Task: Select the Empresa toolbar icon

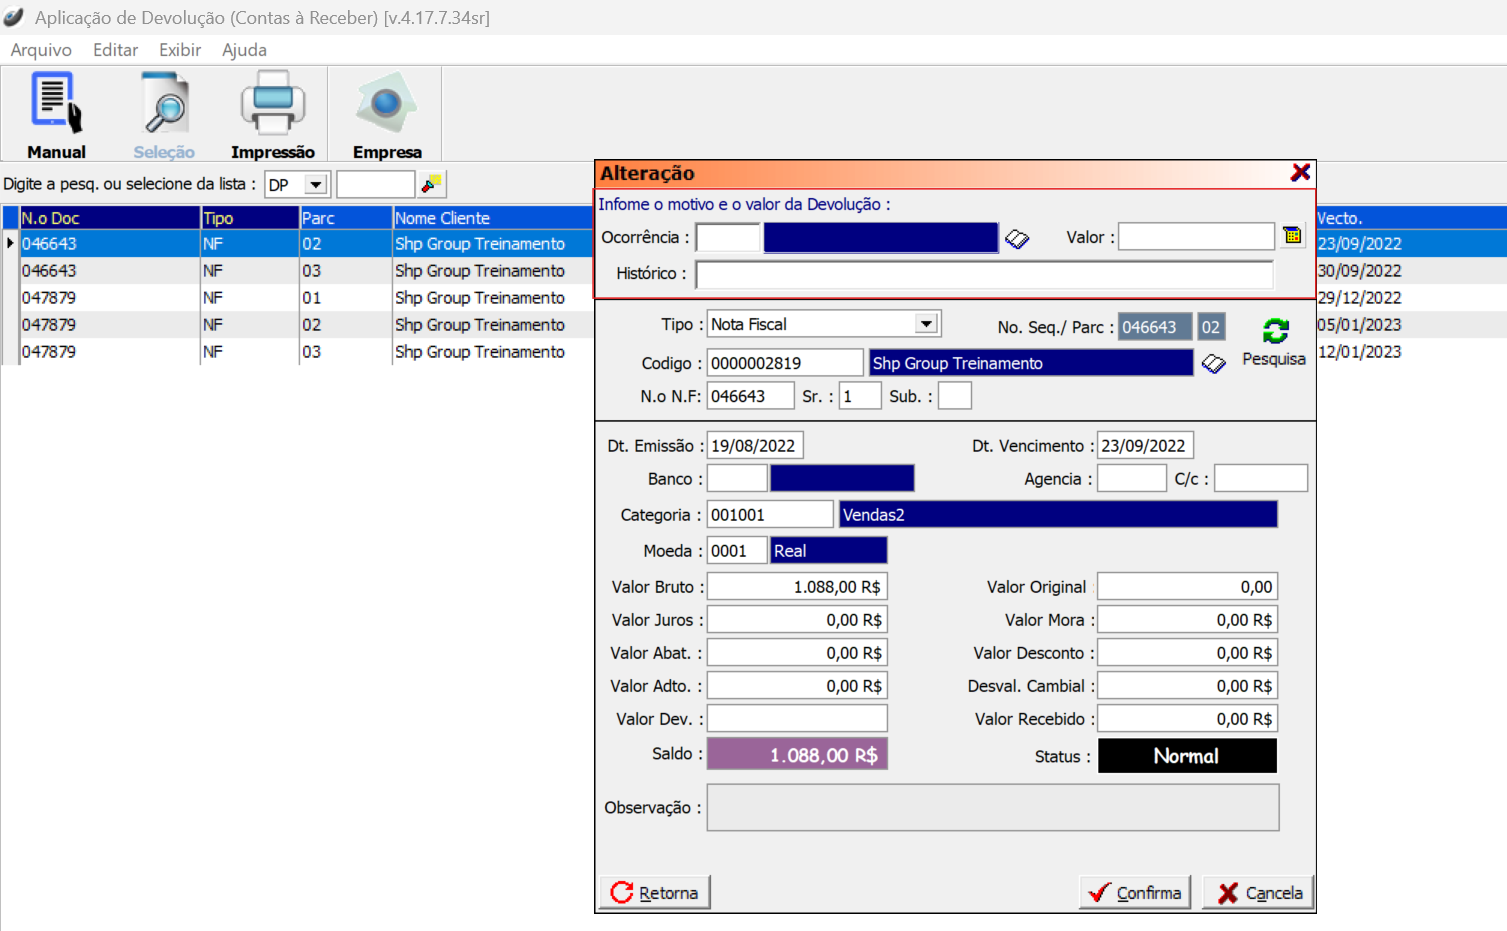Action: pyautogui.click(x=386, y=115)
